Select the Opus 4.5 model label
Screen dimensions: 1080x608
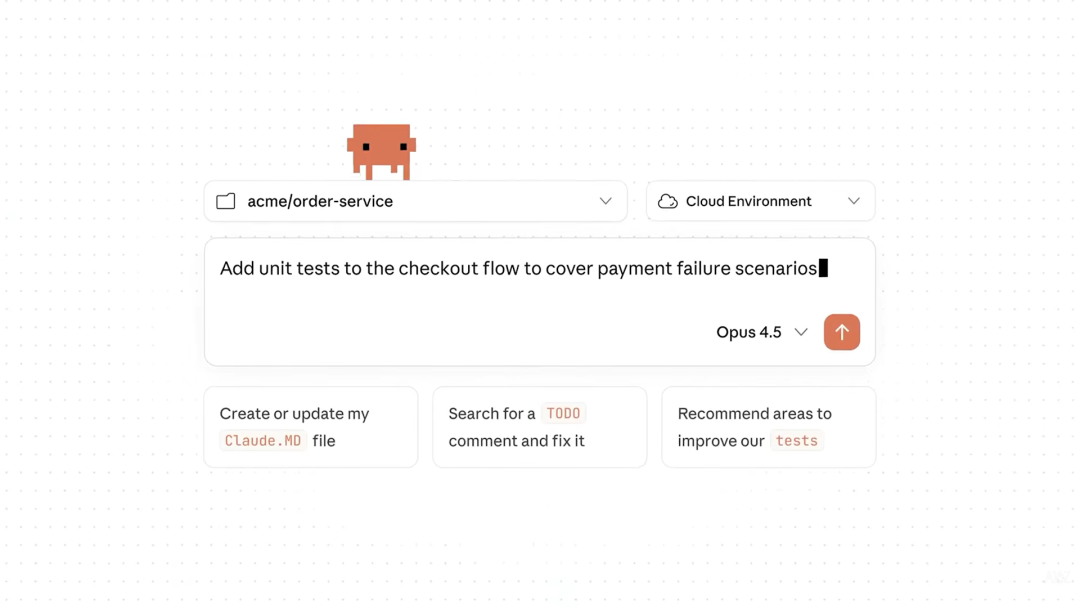(748, 332)
